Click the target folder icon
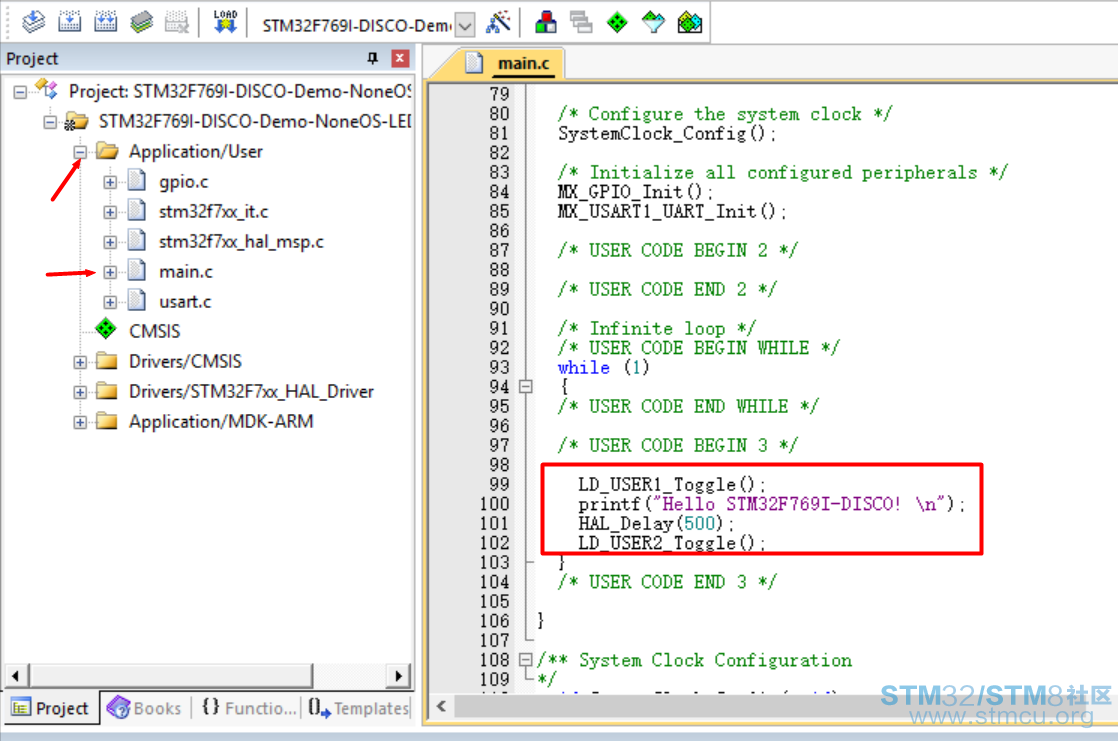This screenshot has height=741, width=1118. click(76, 121)
